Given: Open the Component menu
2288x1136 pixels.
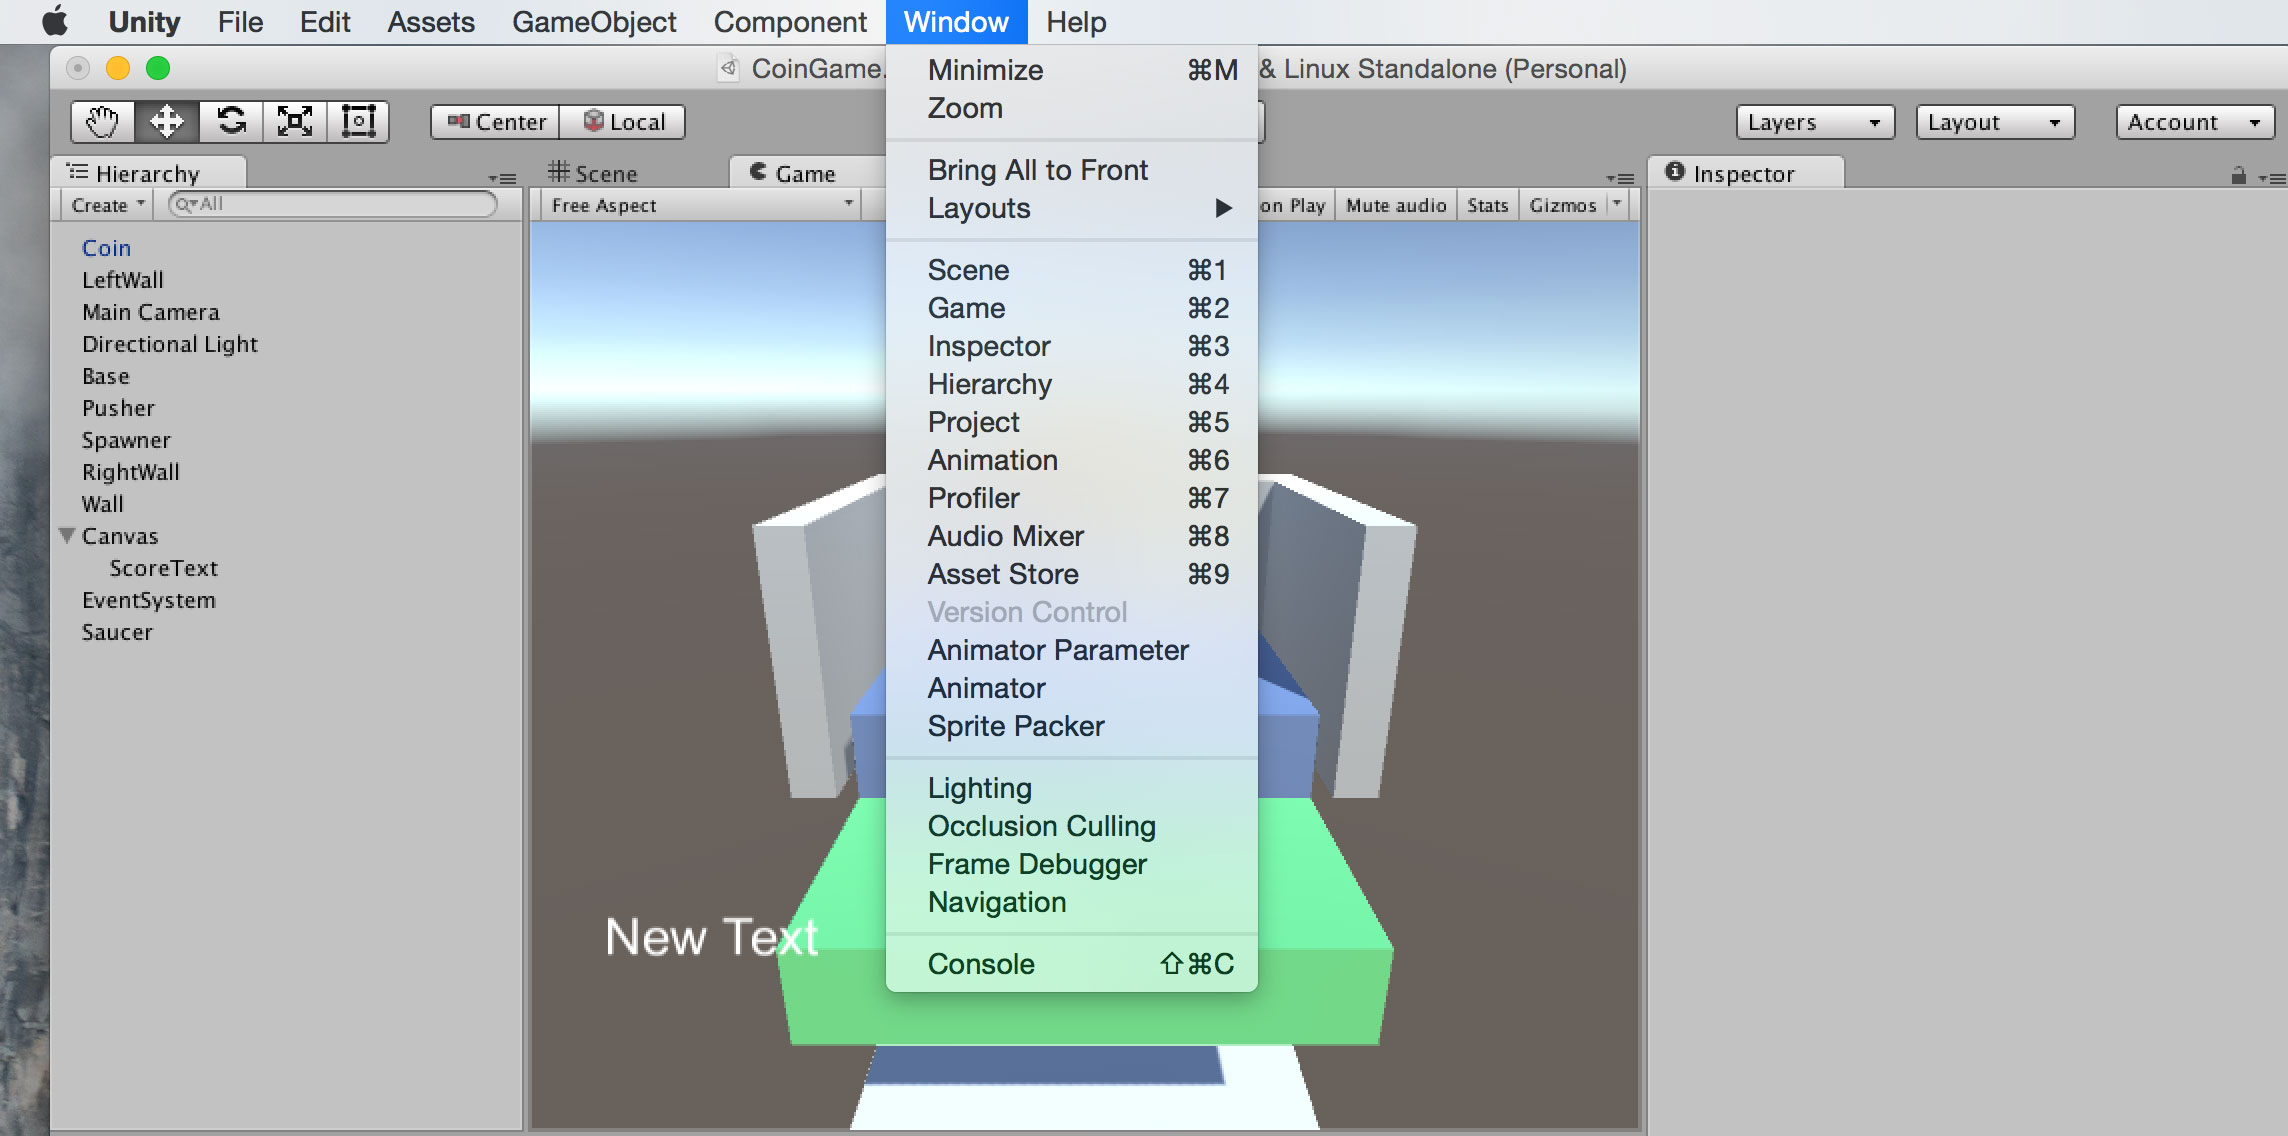Looking at the screenshot, I should coord(790,21).
